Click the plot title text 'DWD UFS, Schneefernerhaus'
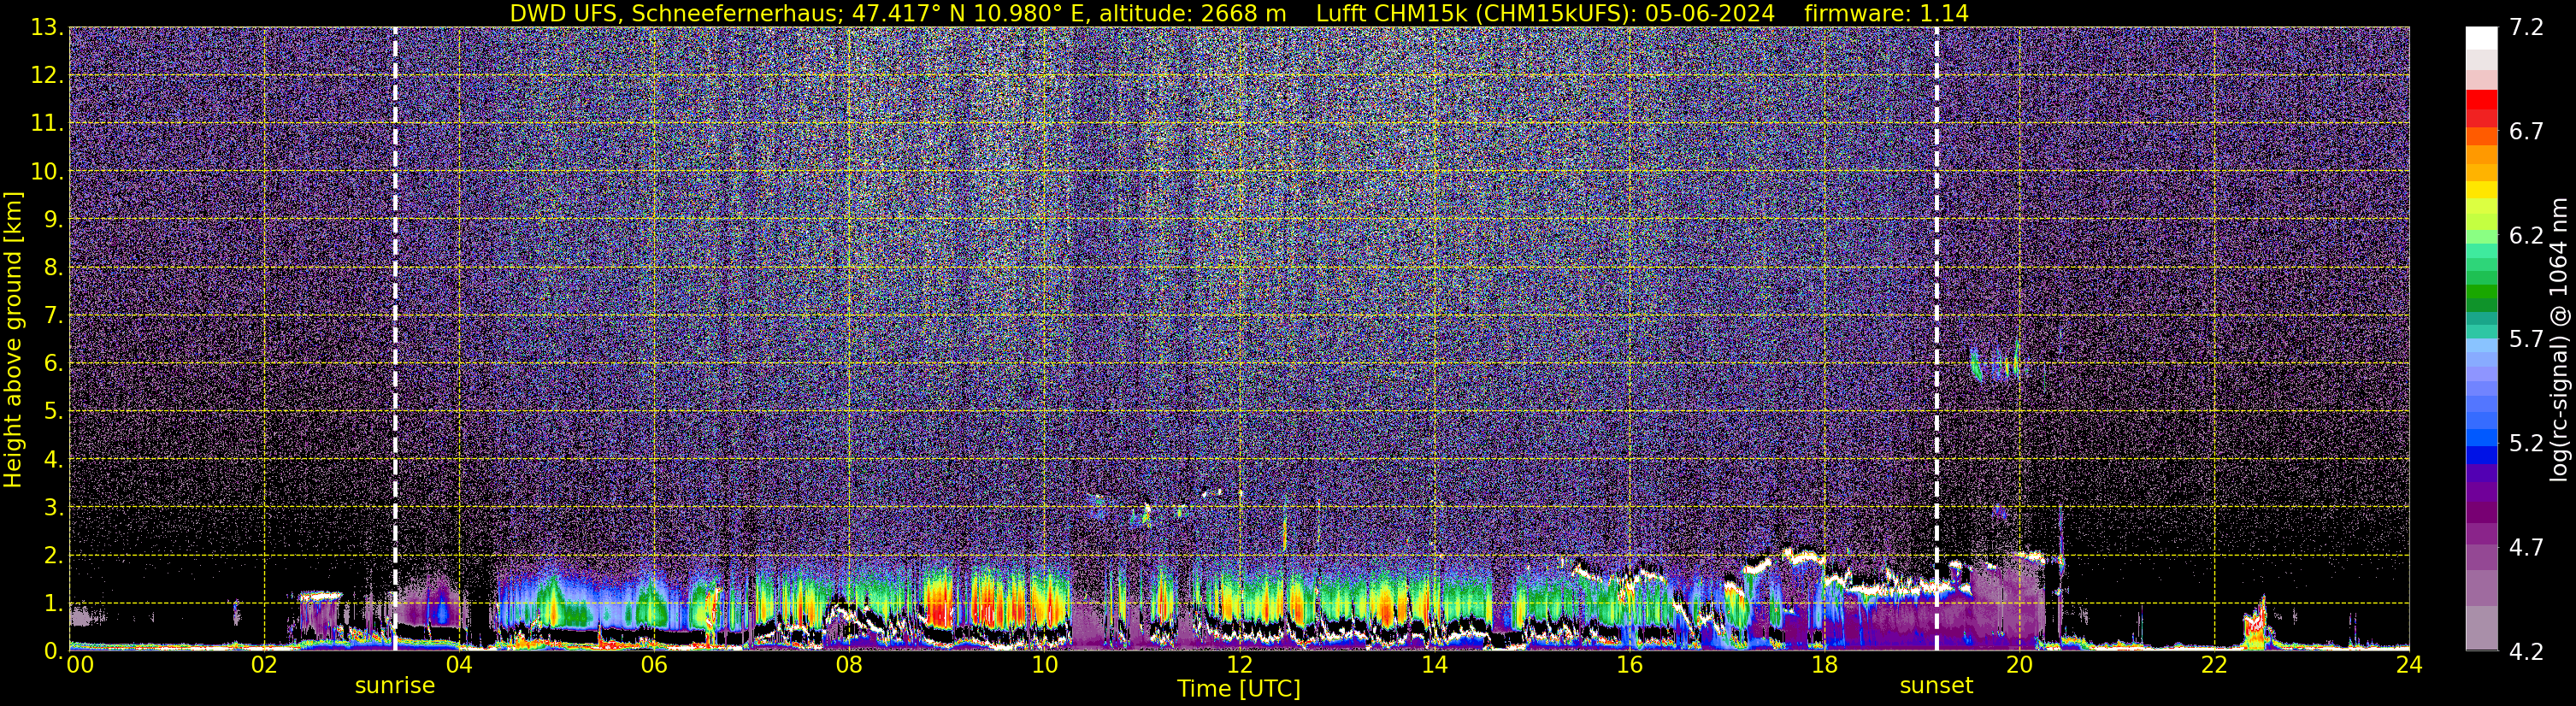This screenshot has width=2576, height=706. click(674, 13)
